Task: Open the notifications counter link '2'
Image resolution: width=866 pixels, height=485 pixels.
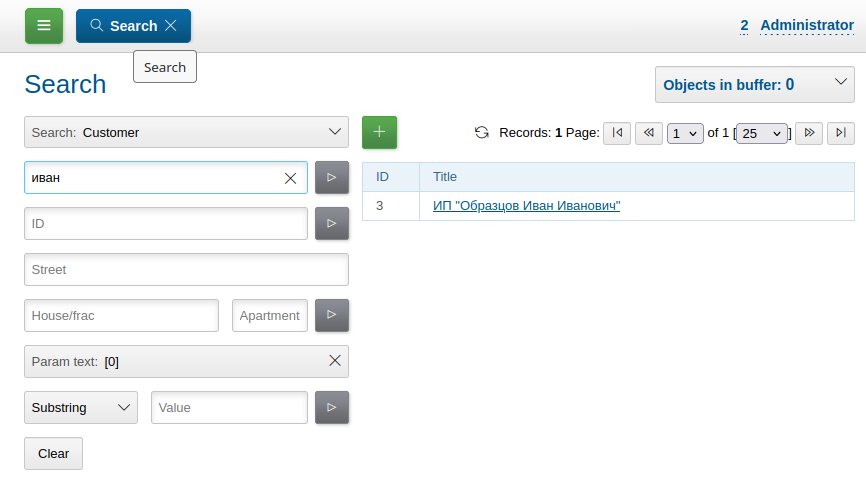Action: 744,25
